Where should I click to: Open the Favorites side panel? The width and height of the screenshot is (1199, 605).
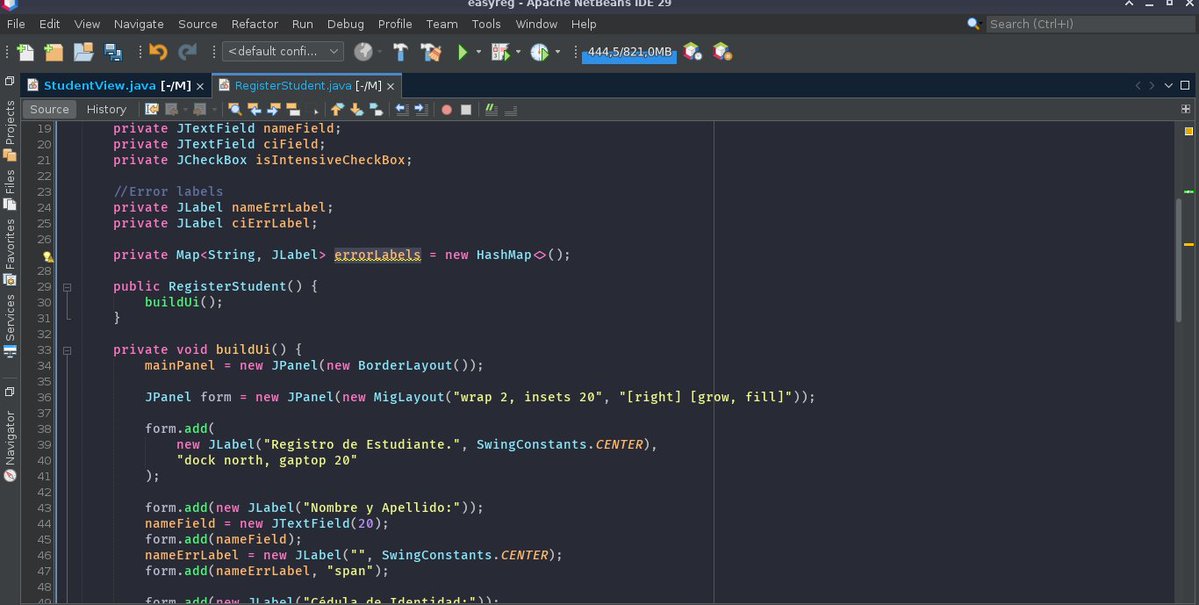[10, 252]
